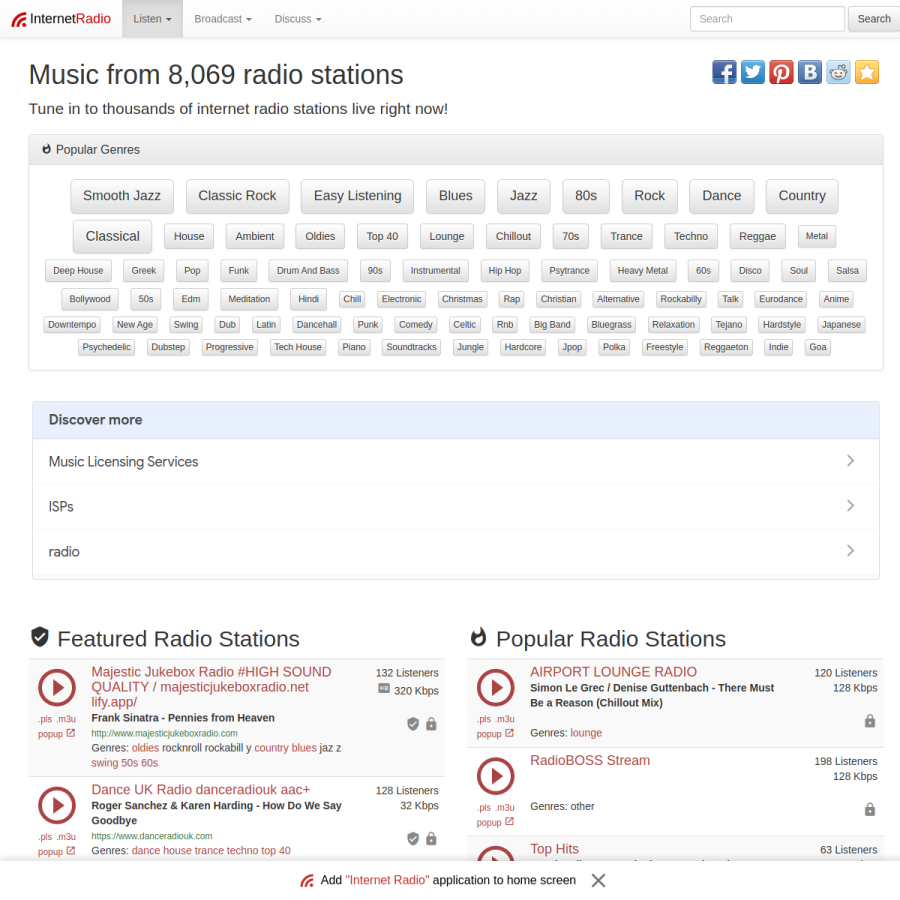900x900 pixels.
Task: Click the InternetRadio logo
Action: (x=61, y=19)
